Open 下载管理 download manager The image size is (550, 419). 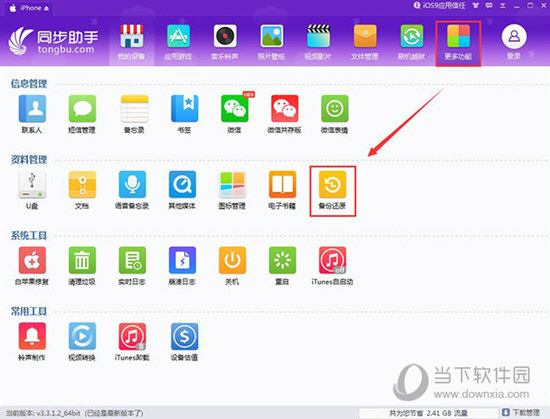(521, 413)
